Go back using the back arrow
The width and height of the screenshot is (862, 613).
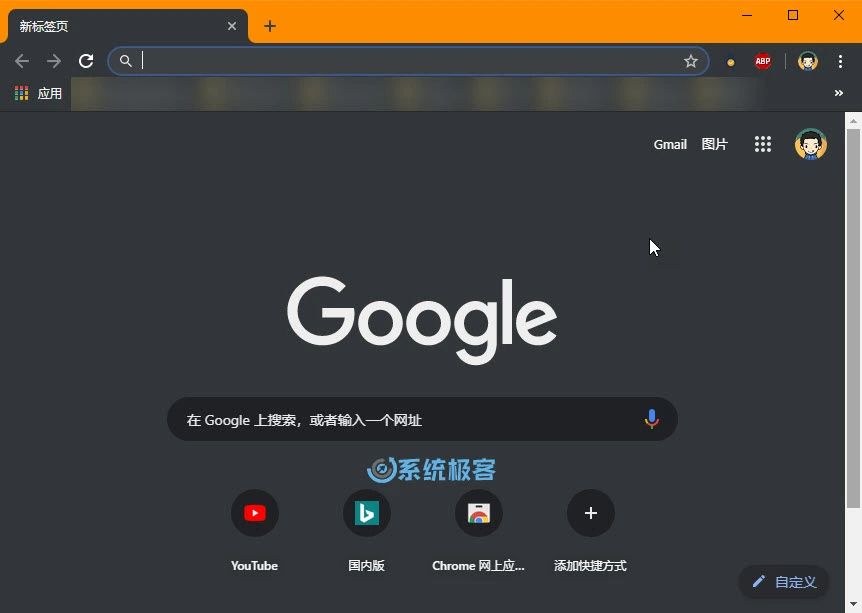pos(22,61)
